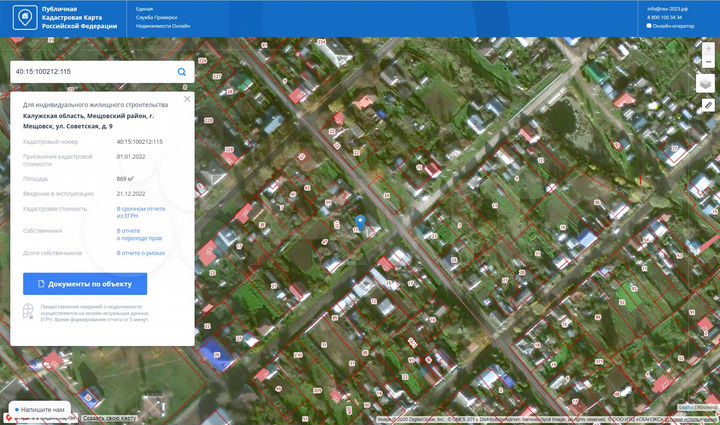Click Единая Служба Проверки Недвижимости header text
The height and width of the screenshot is (425, 720).
click(162, 17)
